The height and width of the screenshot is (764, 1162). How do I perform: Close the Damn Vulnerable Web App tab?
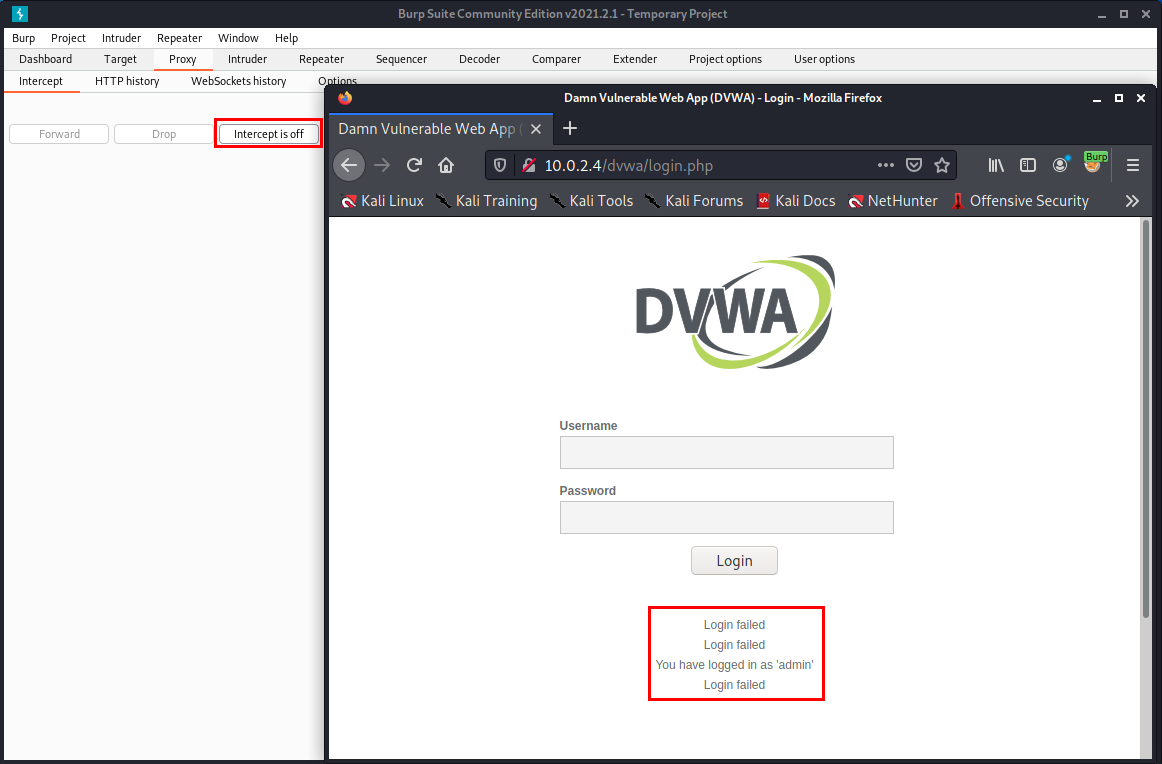536,129
